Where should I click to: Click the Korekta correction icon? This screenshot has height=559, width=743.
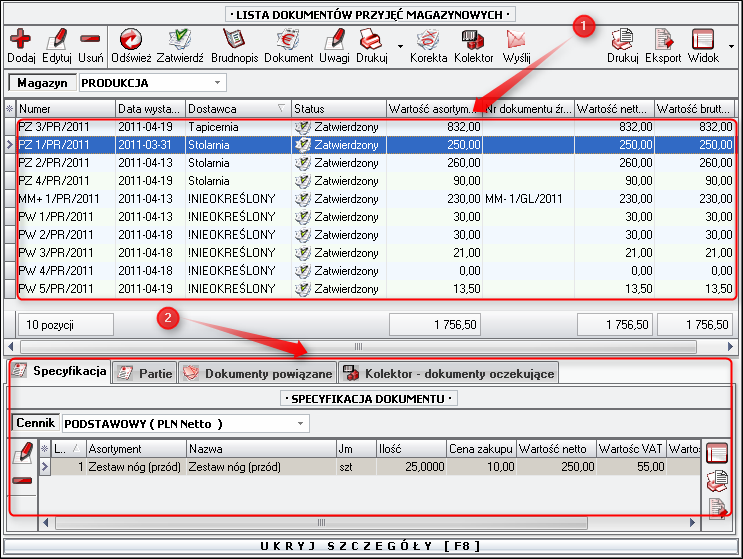[x=428, y=45]
